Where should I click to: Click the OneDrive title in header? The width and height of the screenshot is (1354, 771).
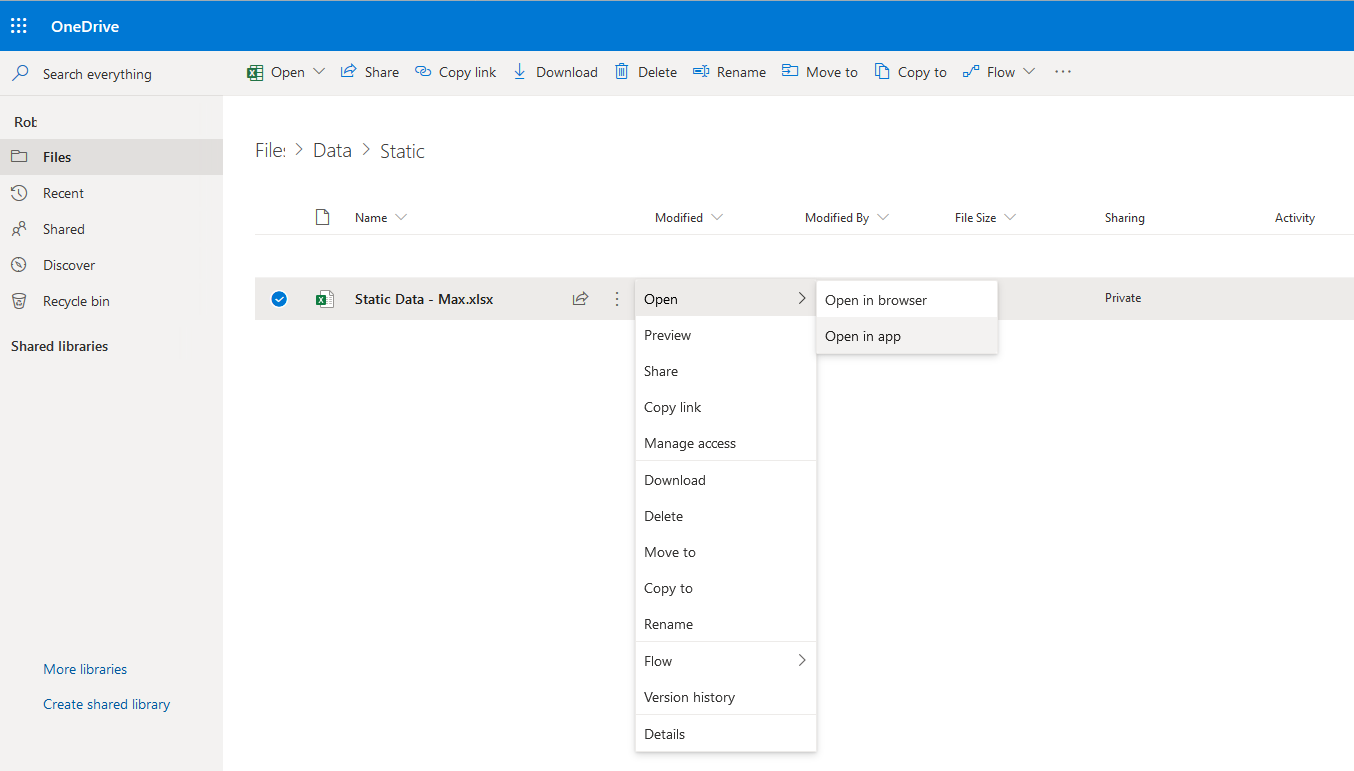pos(85,27)
